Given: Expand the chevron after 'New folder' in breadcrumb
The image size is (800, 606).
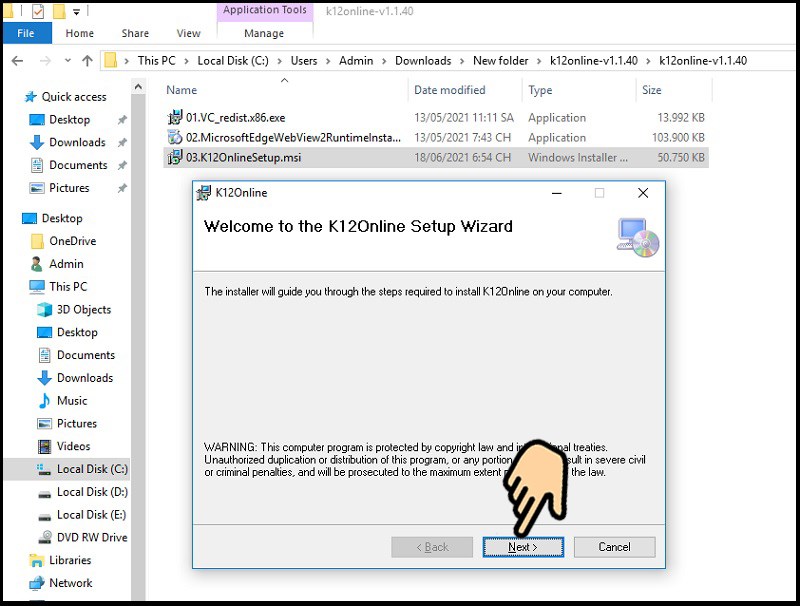Looking at the screenshot, I should click(x=539, y=61).
